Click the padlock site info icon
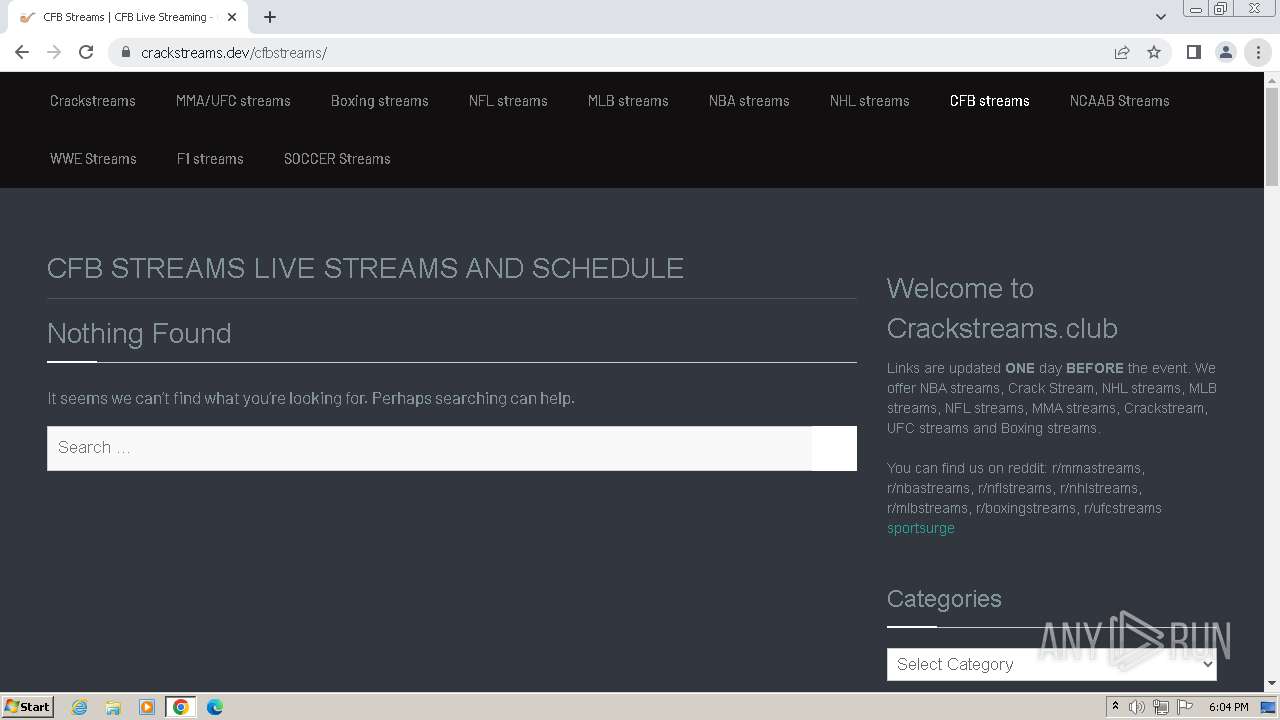Image resolution: width=1280 pixels, height=720 pixels. click(126, 52)
